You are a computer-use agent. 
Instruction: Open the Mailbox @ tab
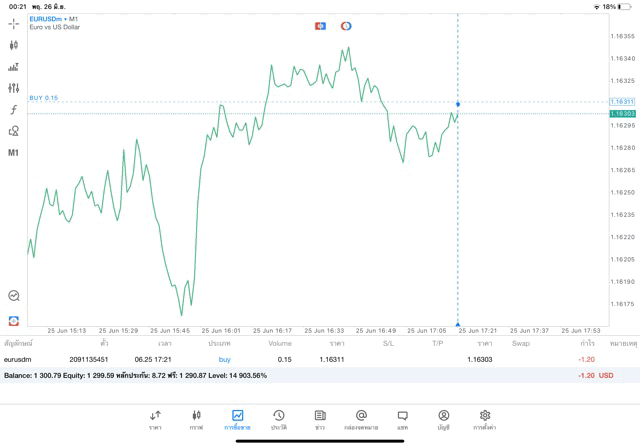(x=361, y=419)
